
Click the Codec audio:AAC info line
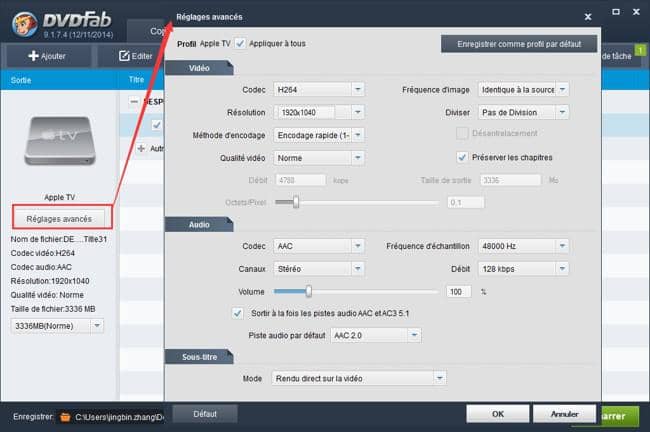point(41,267)
